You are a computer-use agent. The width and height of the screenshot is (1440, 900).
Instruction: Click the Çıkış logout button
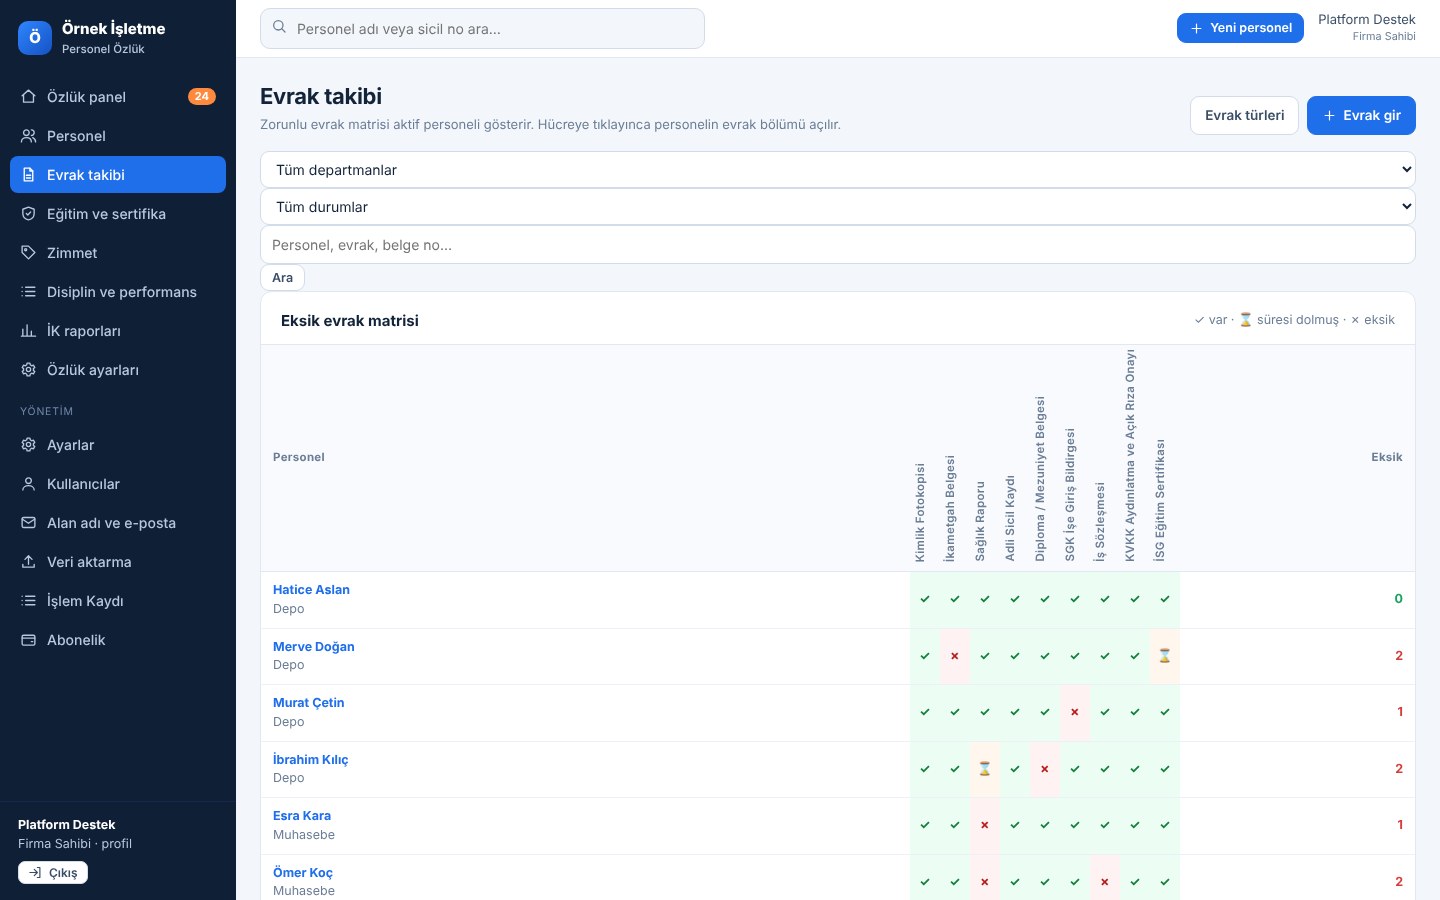(53, 873)
